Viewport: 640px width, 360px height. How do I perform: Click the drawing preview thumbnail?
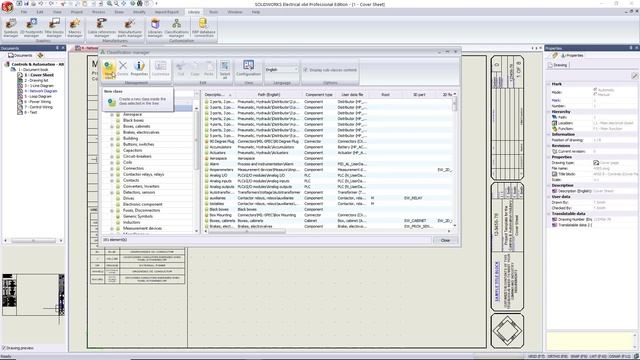pyautogui.click(x=33, y=295)
